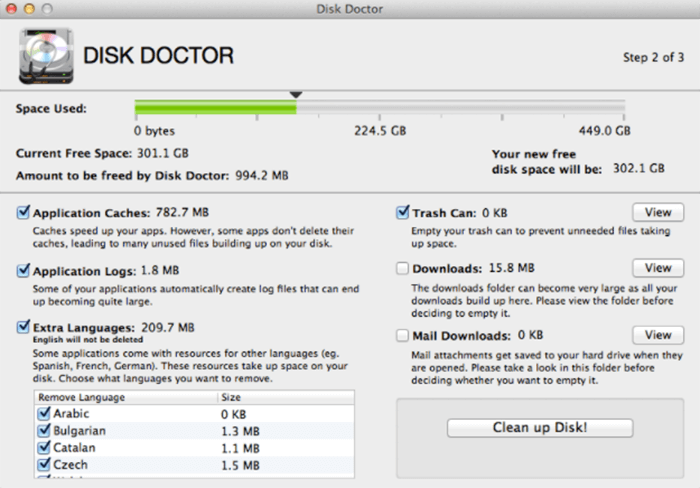Uncheck Arabic in the language list

[x=44, y=413]
